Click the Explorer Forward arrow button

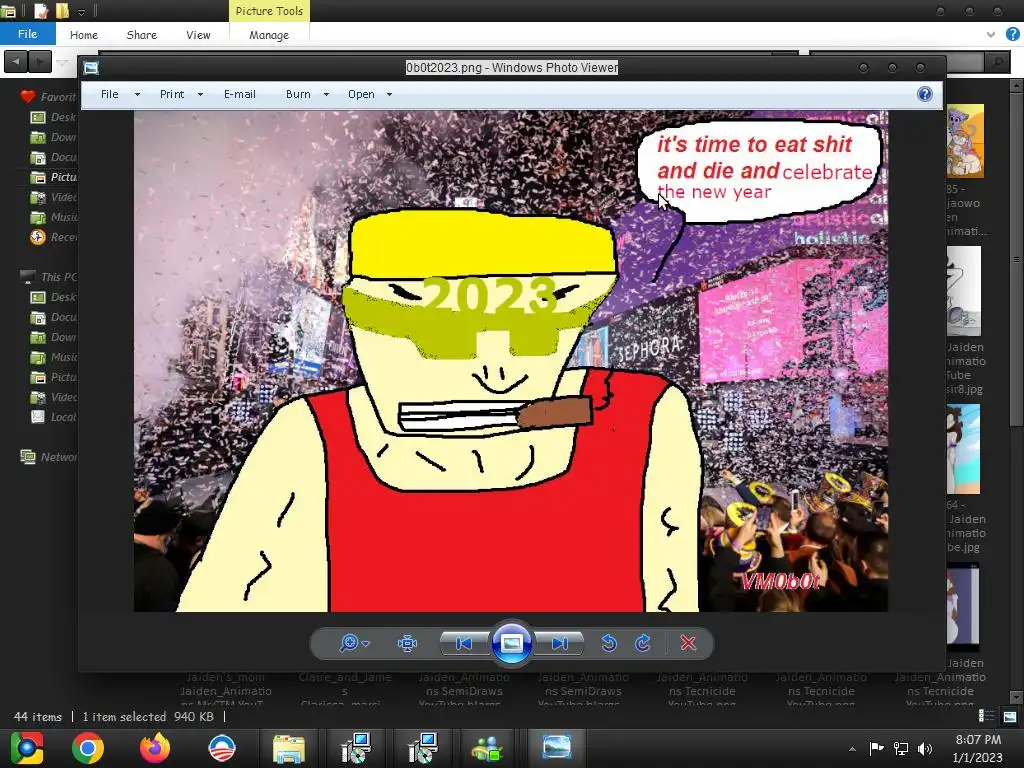40,62
